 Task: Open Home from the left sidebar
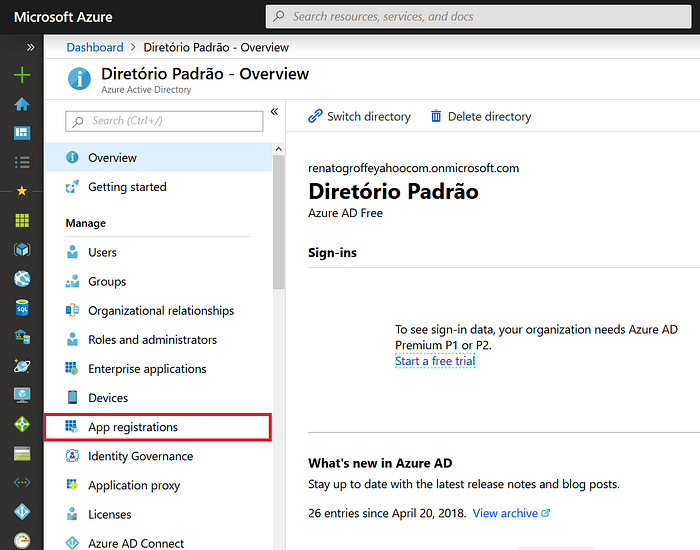point(22,104)
